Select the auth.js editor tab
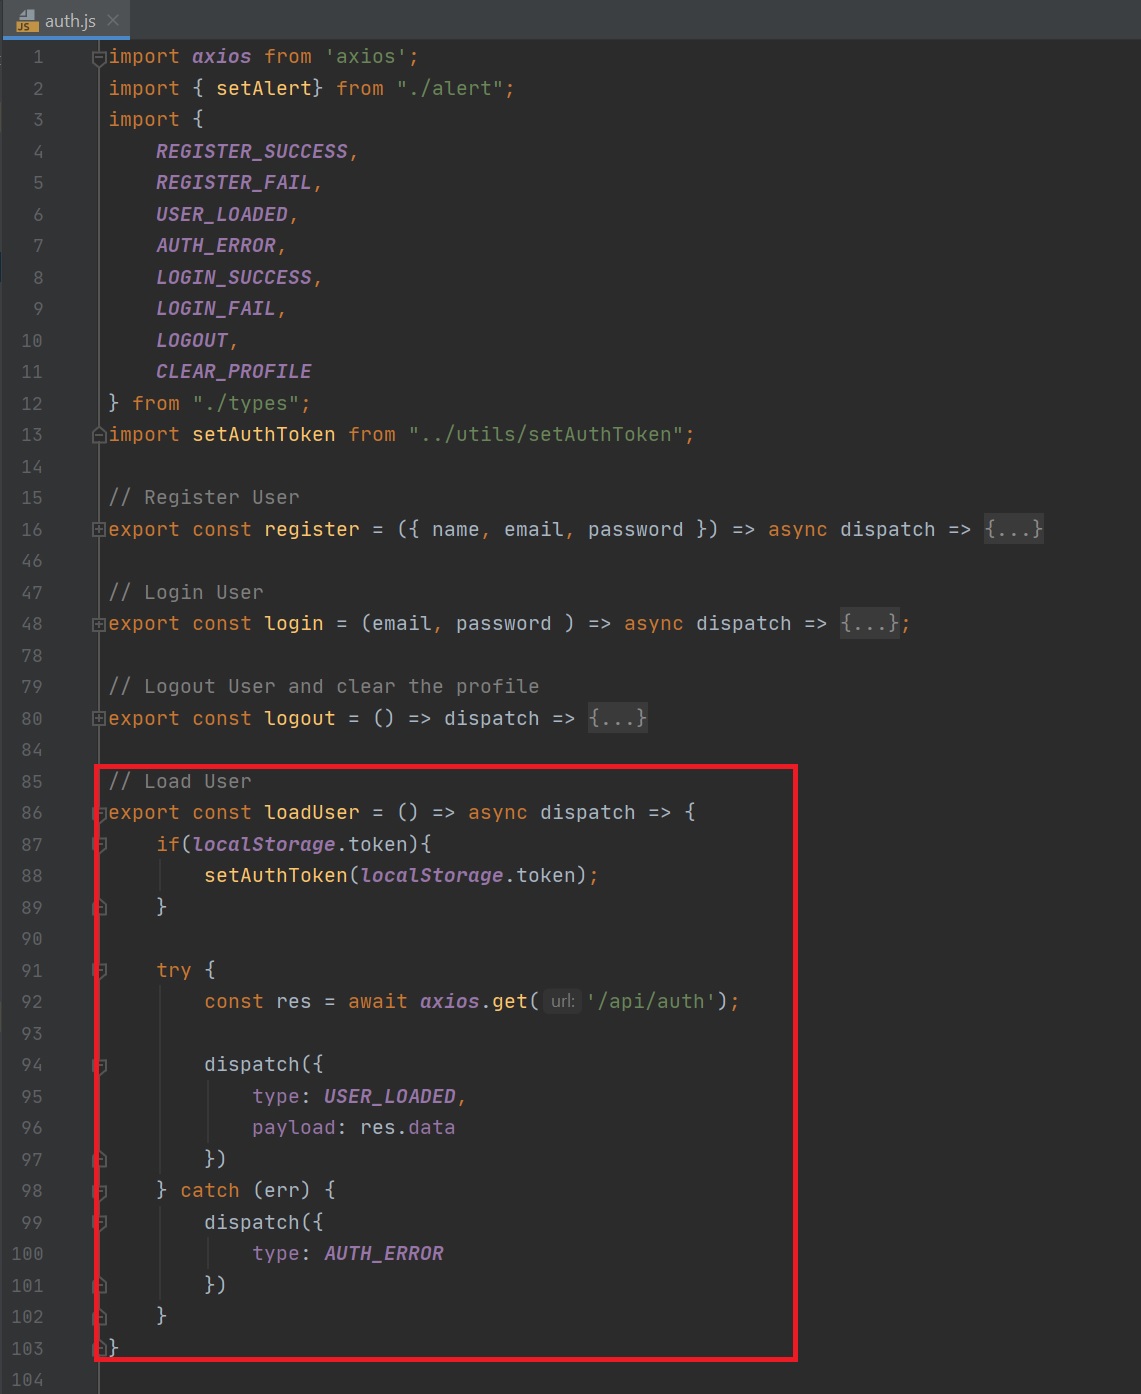 tap(69, 20)
